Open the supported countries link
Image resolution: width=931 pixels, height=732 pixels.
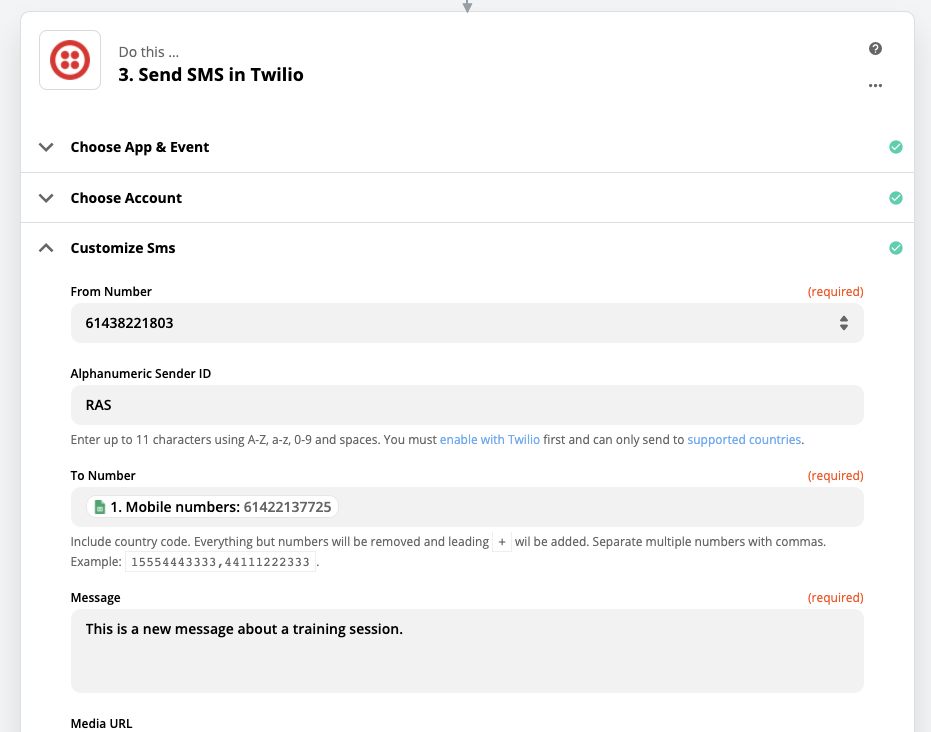(x=744, y=440)
